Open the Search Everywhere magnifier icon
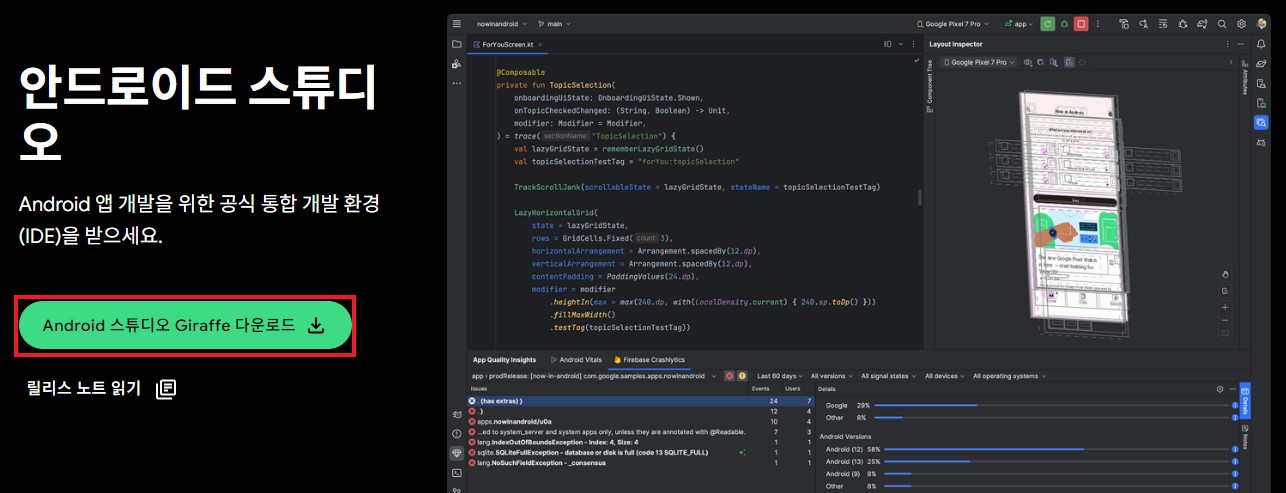This screenshot has width=1286, height=493. coord(1220,23)
